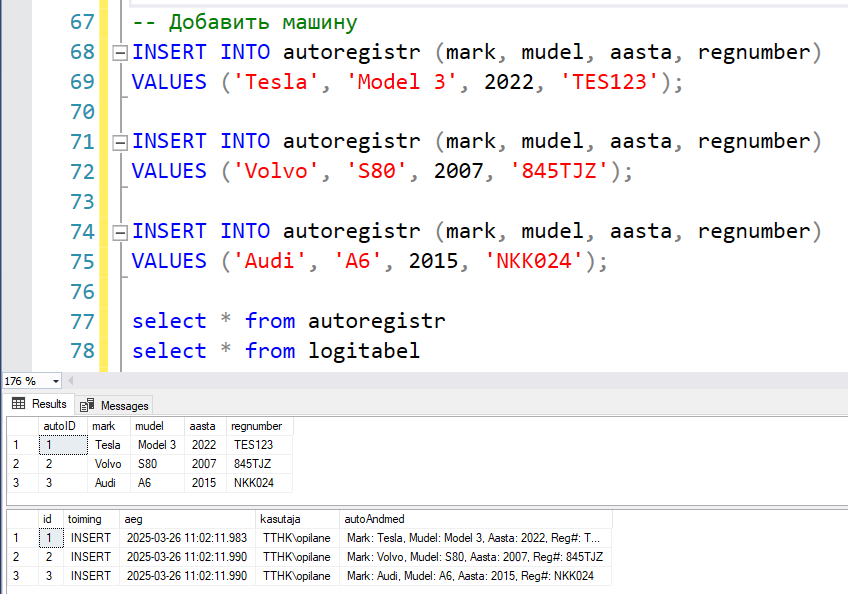The height and width of the screenshot is (594, 848).
Task: Click the '-- Добавить машину' comment on line 67
Action: pos(244,23)
